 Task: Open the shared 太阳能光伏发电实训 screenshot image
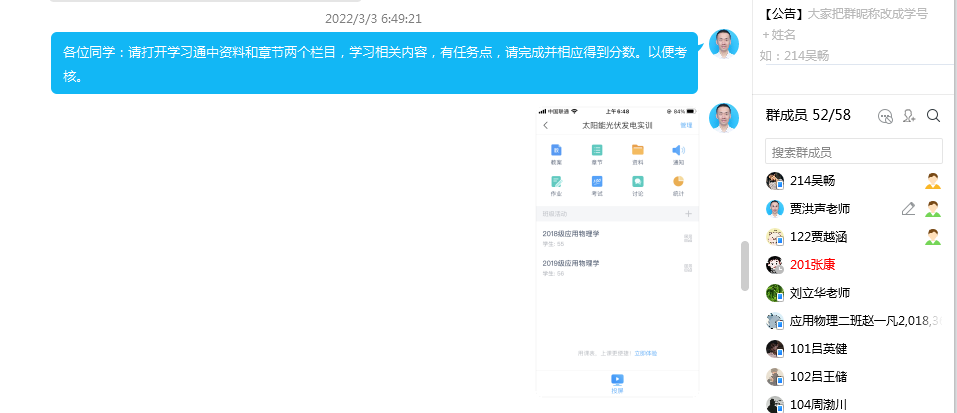pos(617,250)
